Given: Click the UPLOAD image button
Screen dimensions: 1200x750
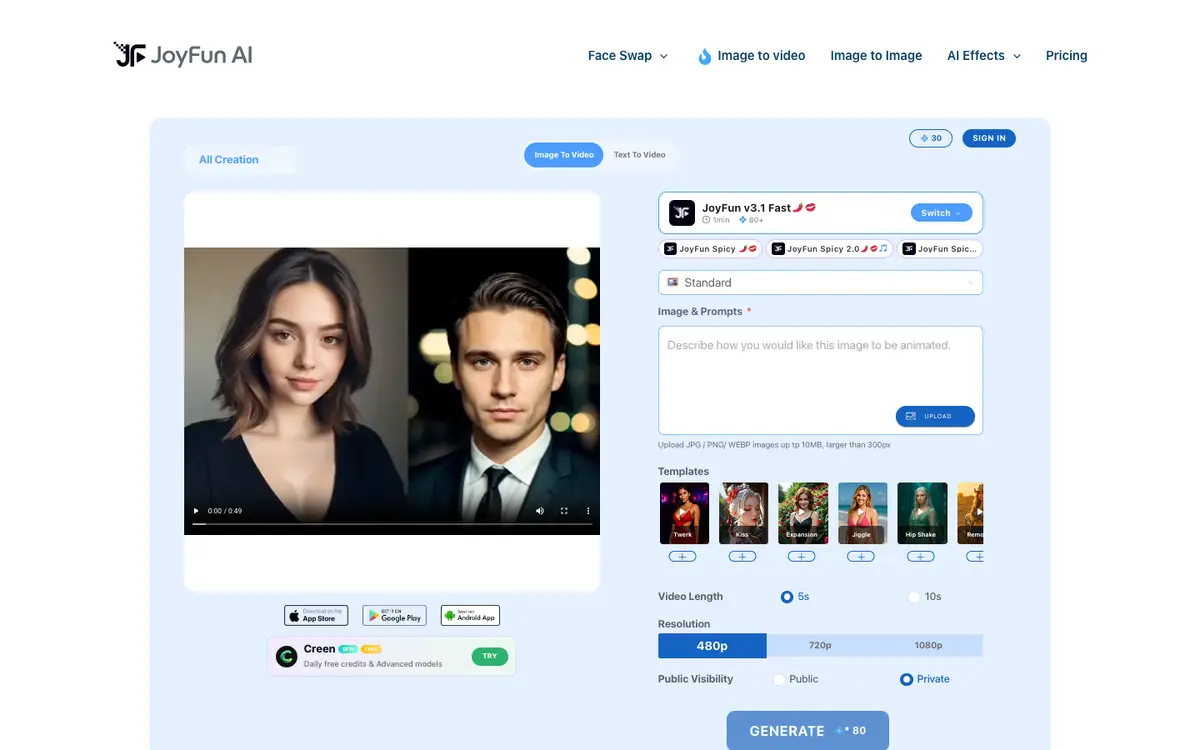Looking at the screenshot, I should [x=935, y=416].
